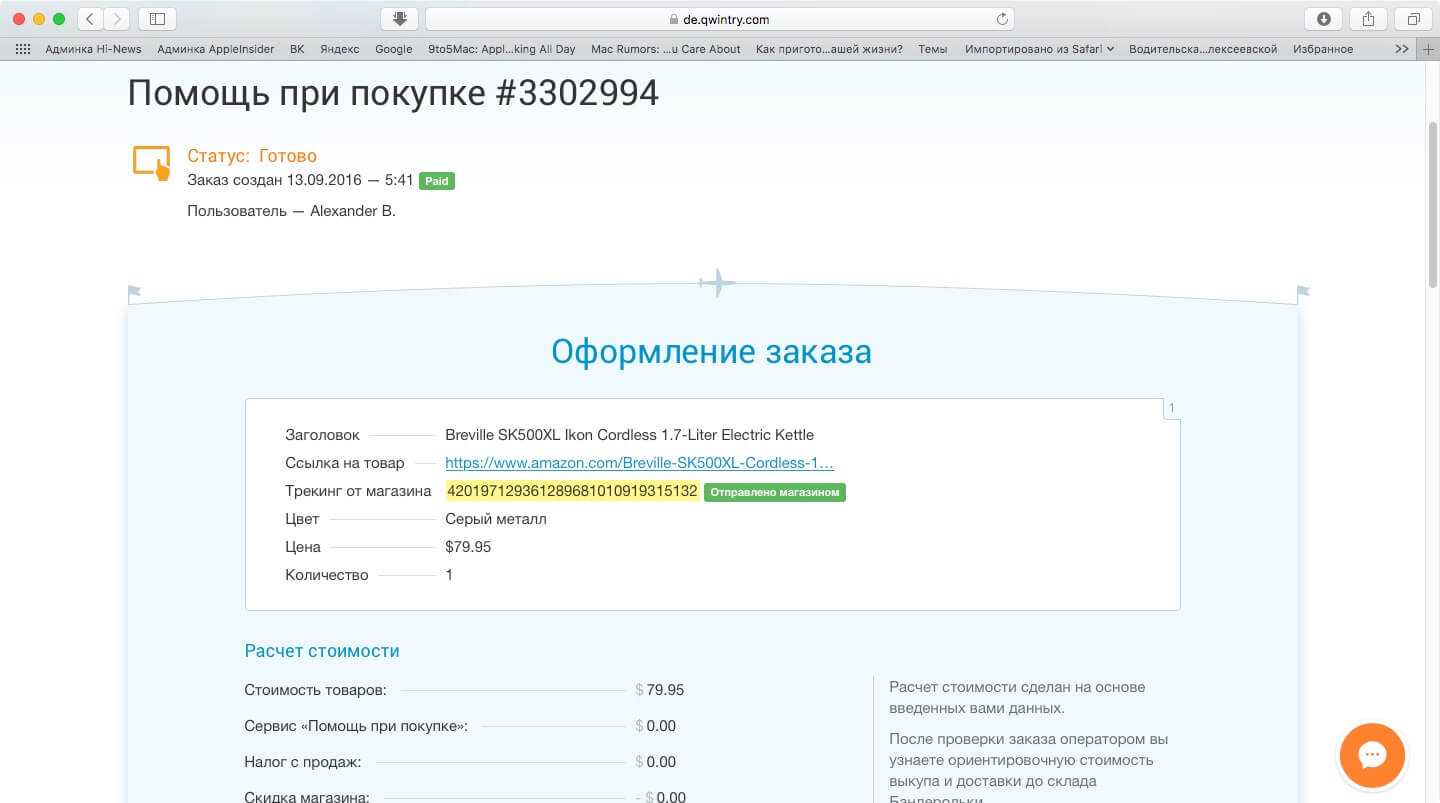Open the Админка Hi-News bookmark
This screenshot has width=1440, height=803.
click(x=93, y=49)
